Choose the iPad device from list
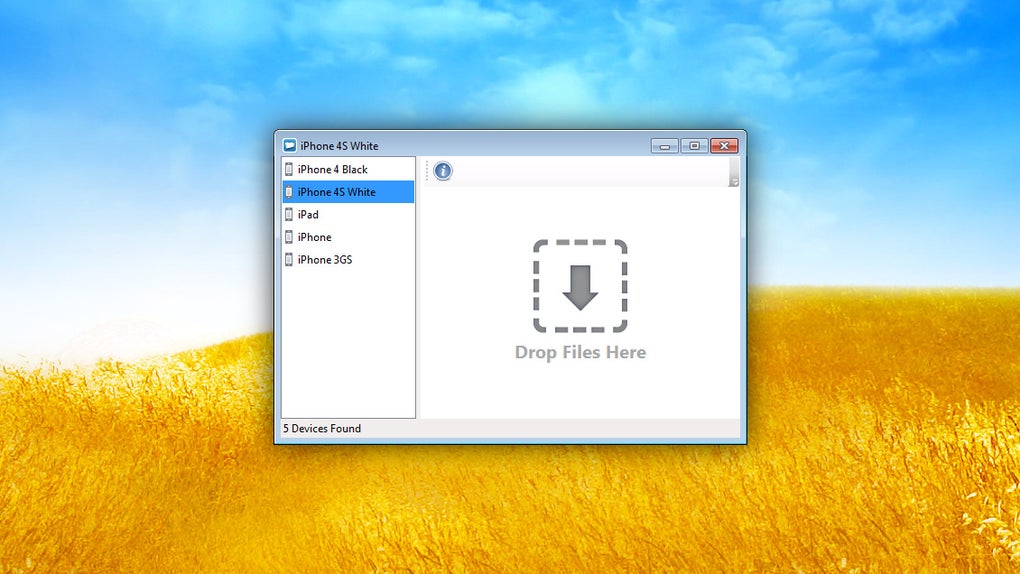This screenshot has height=574, width=1020. pos(348,214)
